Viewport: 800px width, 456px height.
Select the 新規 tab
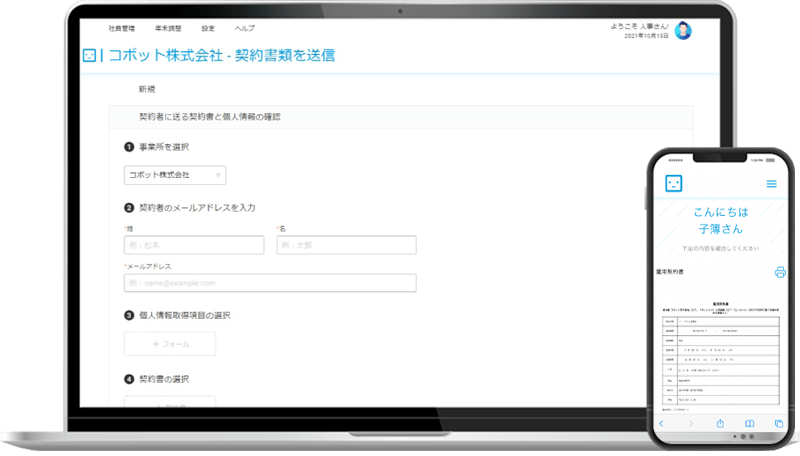pyautogui.click(x=147, y=89)
